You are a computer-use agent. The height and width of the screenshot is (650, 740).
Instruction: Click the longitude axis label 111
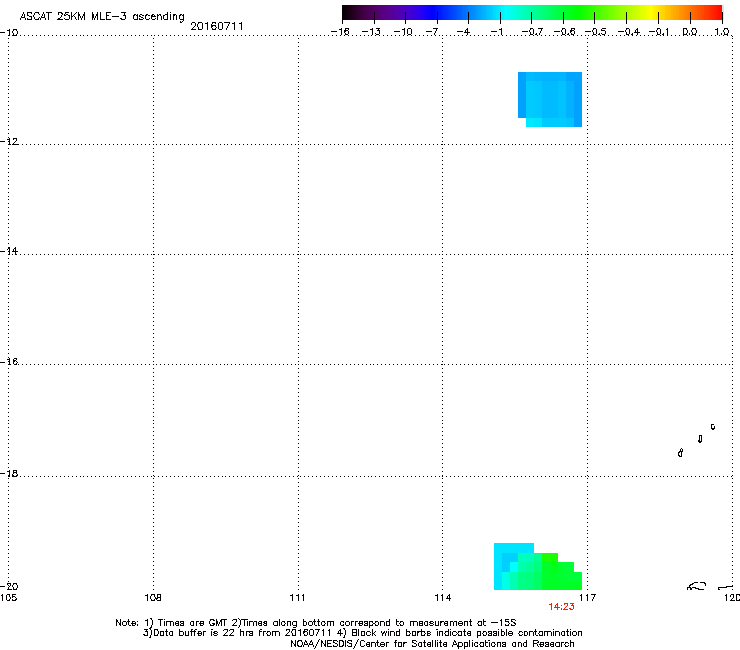pyautogui.click(x=297, y=598)
